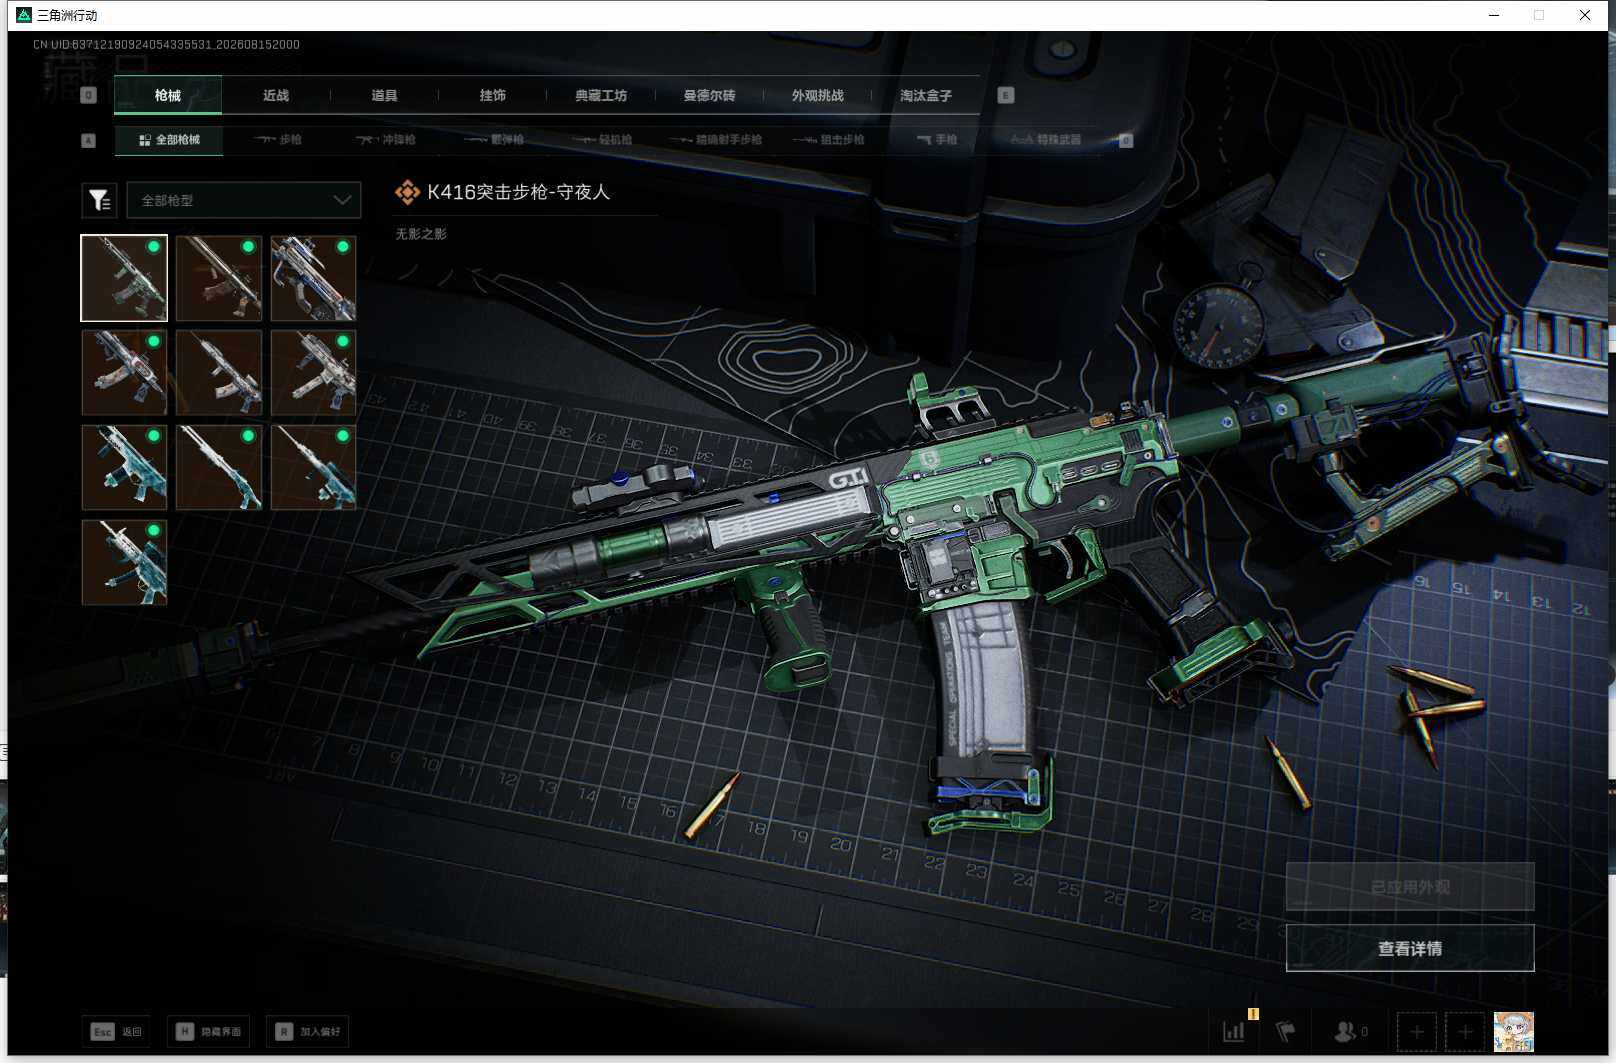Filter skins by 霰弹枪 category

point(495,140)
